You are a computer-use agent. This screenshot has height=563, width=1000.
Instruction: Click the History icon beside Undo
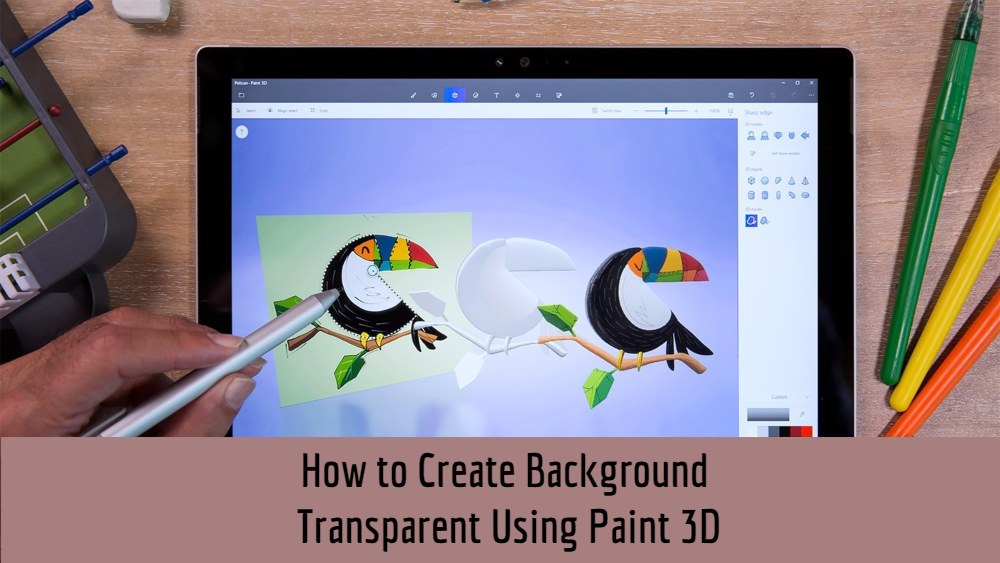pyautogui.click(x=773, y=95)
